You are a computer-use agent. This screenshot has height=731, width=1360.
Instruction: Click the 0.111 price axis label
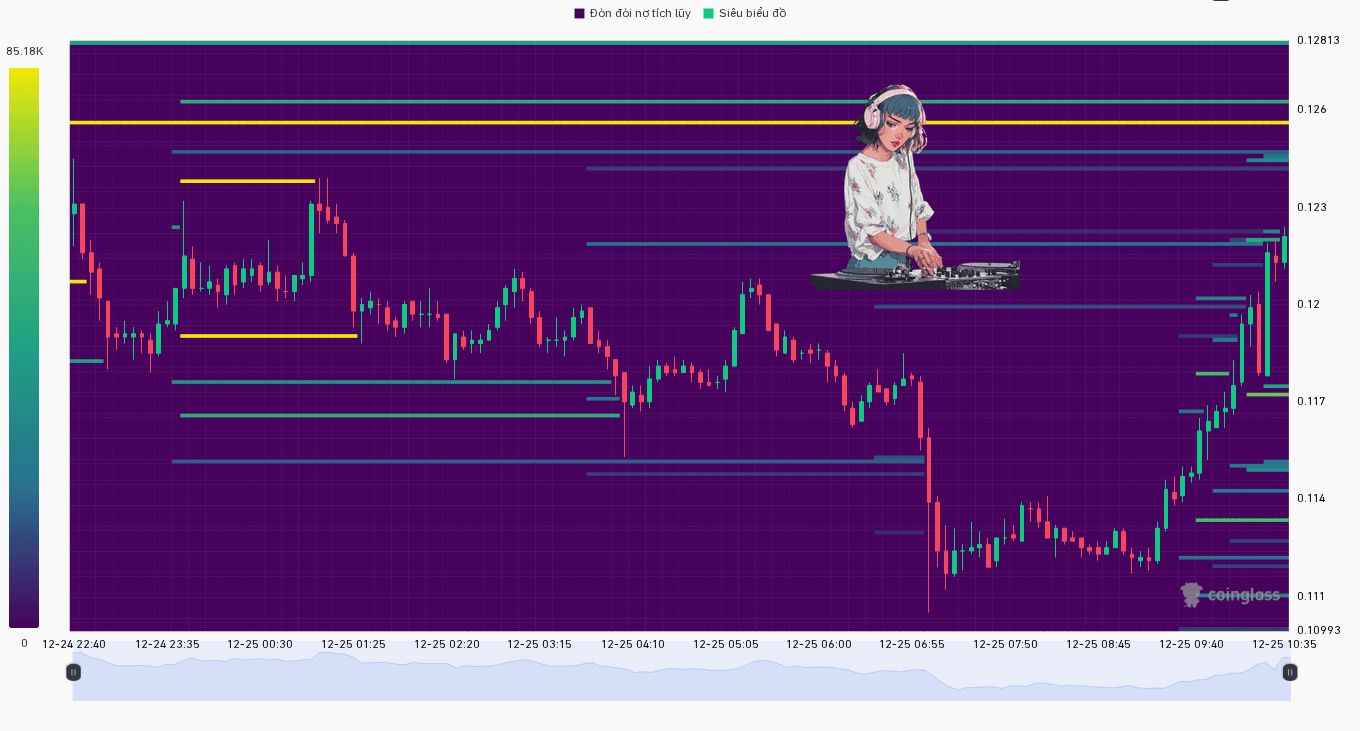coord(1310,596)
